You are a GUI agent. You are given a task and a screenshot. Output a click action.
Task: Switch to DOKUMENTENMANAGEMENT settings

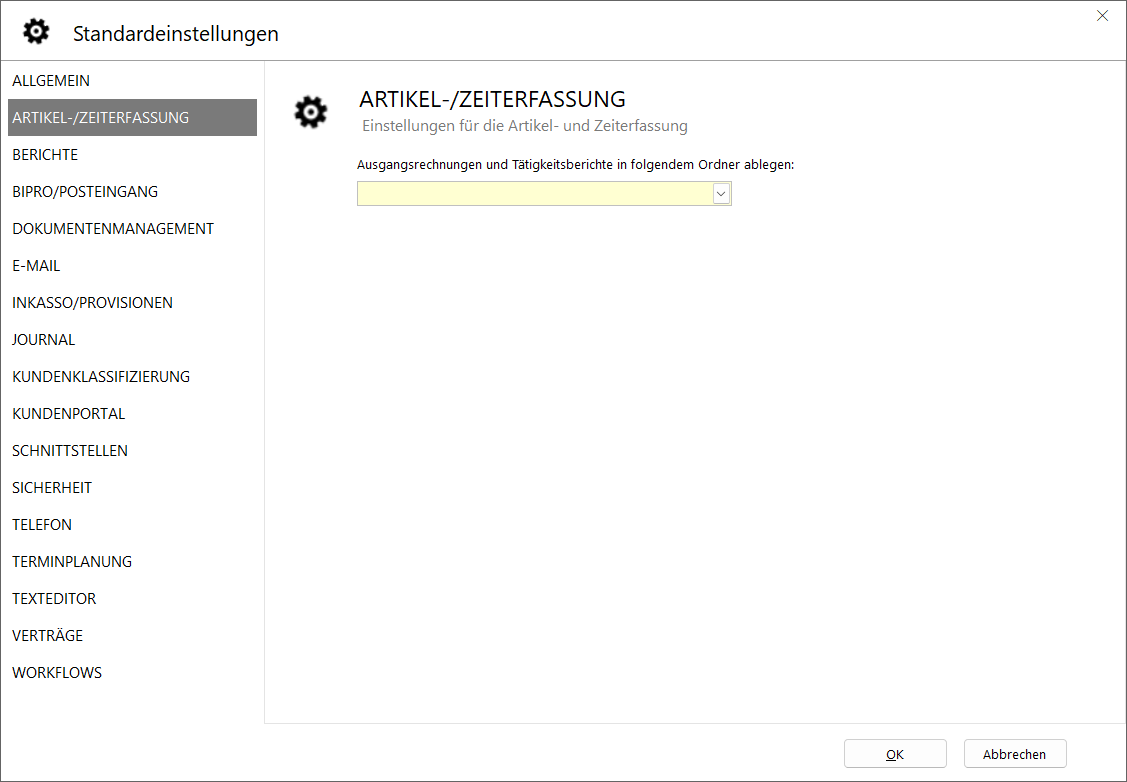(113, 229)
